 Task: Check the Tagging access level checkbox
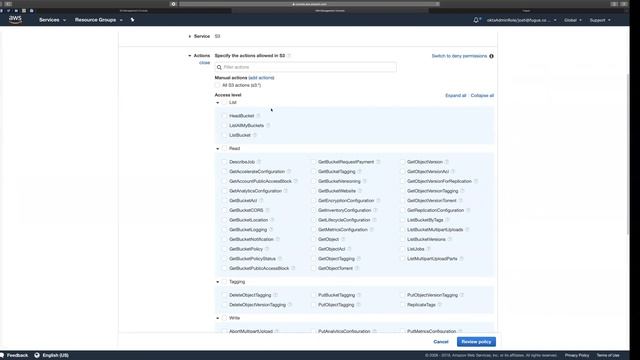tap(224, 282)
